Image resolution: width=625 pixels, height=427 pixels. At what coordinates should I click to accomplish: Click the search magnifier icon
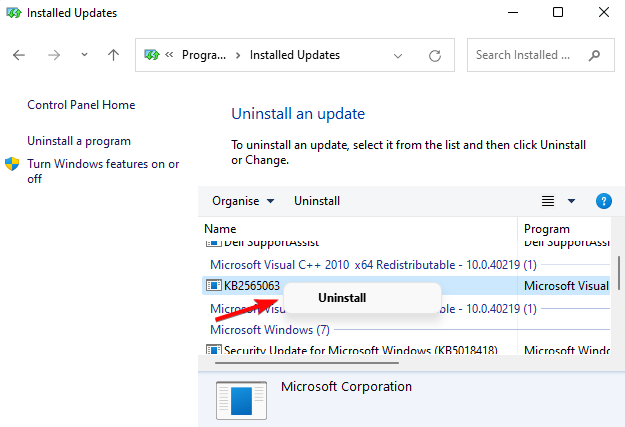click(594, 55)
